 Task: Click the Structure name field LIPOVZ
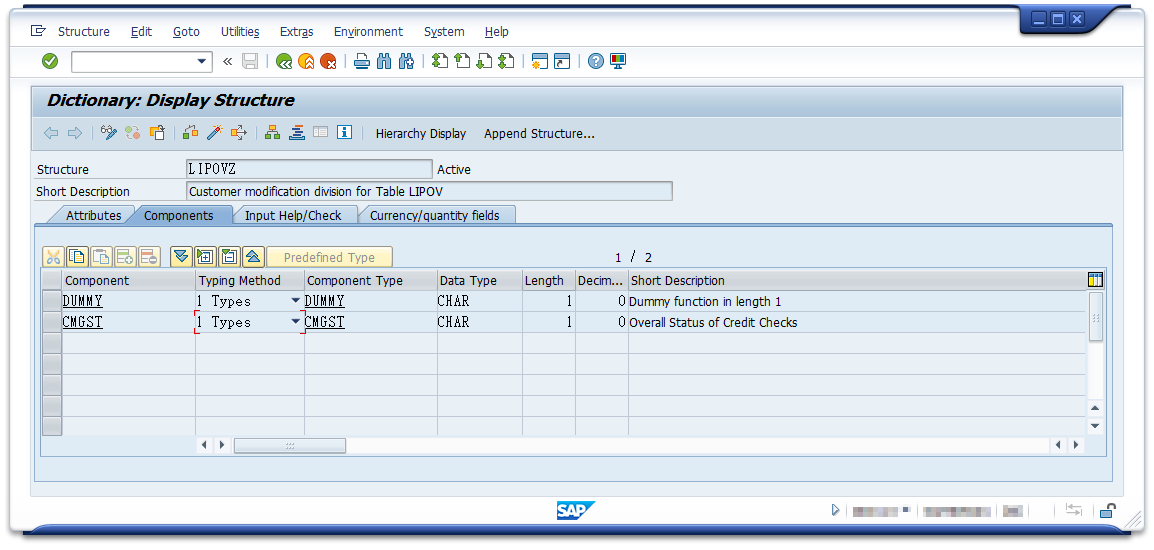point(310,169)
